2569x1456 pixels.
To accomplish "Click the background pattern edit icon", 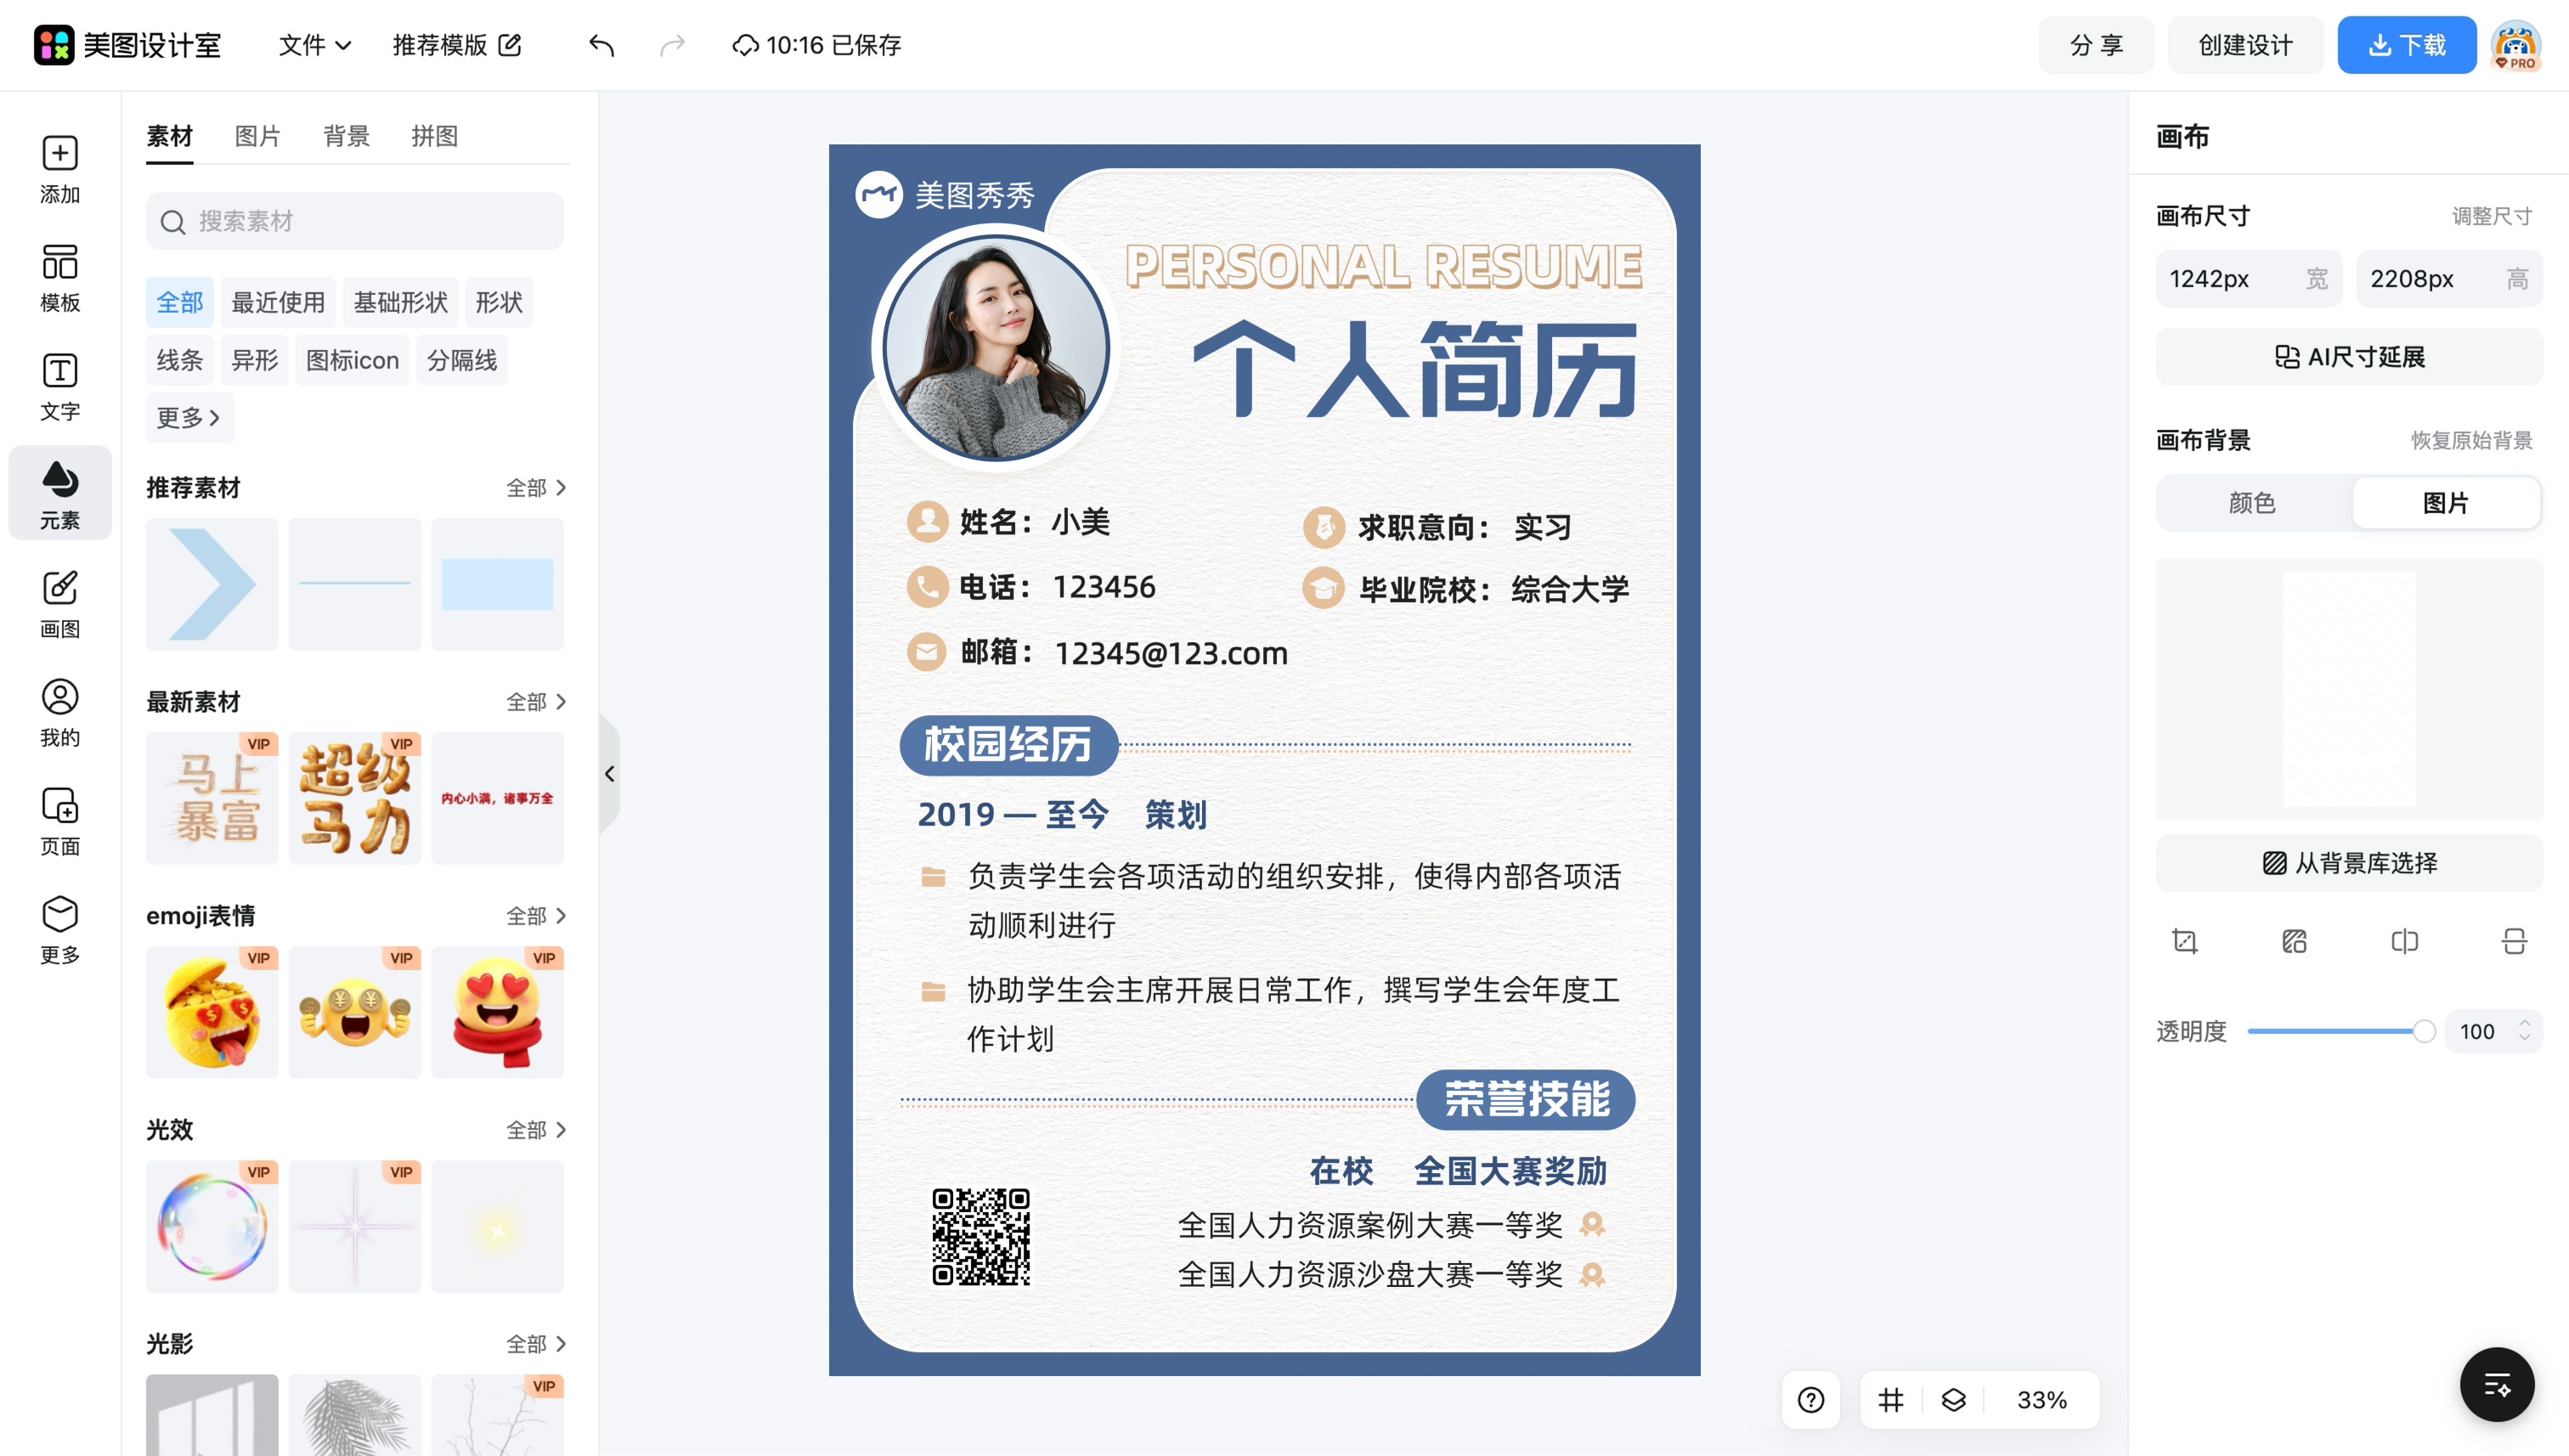I will 2294,941.
